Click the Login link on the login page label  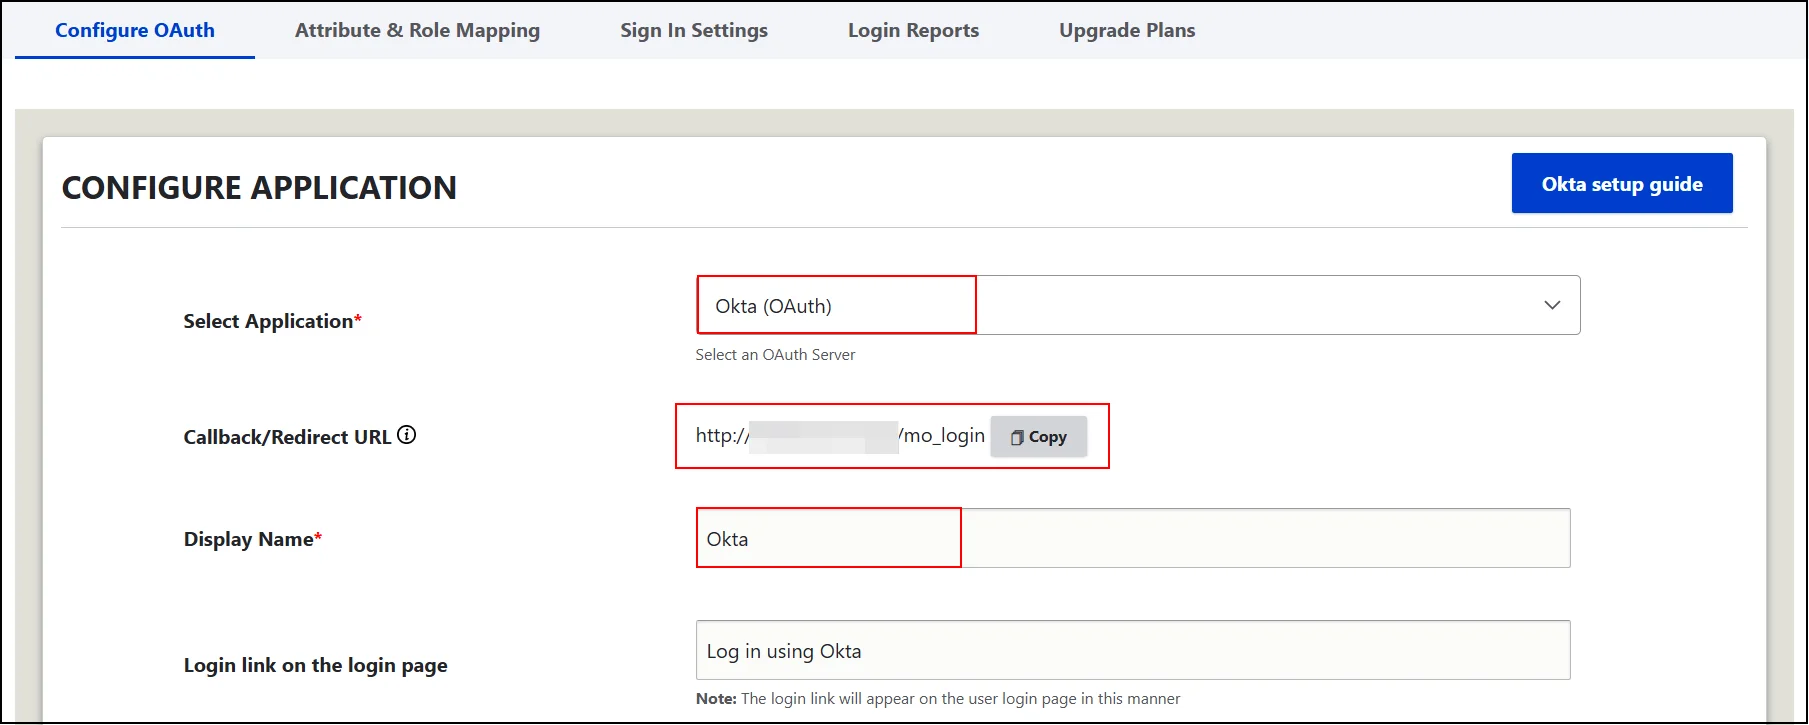pos(315,665)
